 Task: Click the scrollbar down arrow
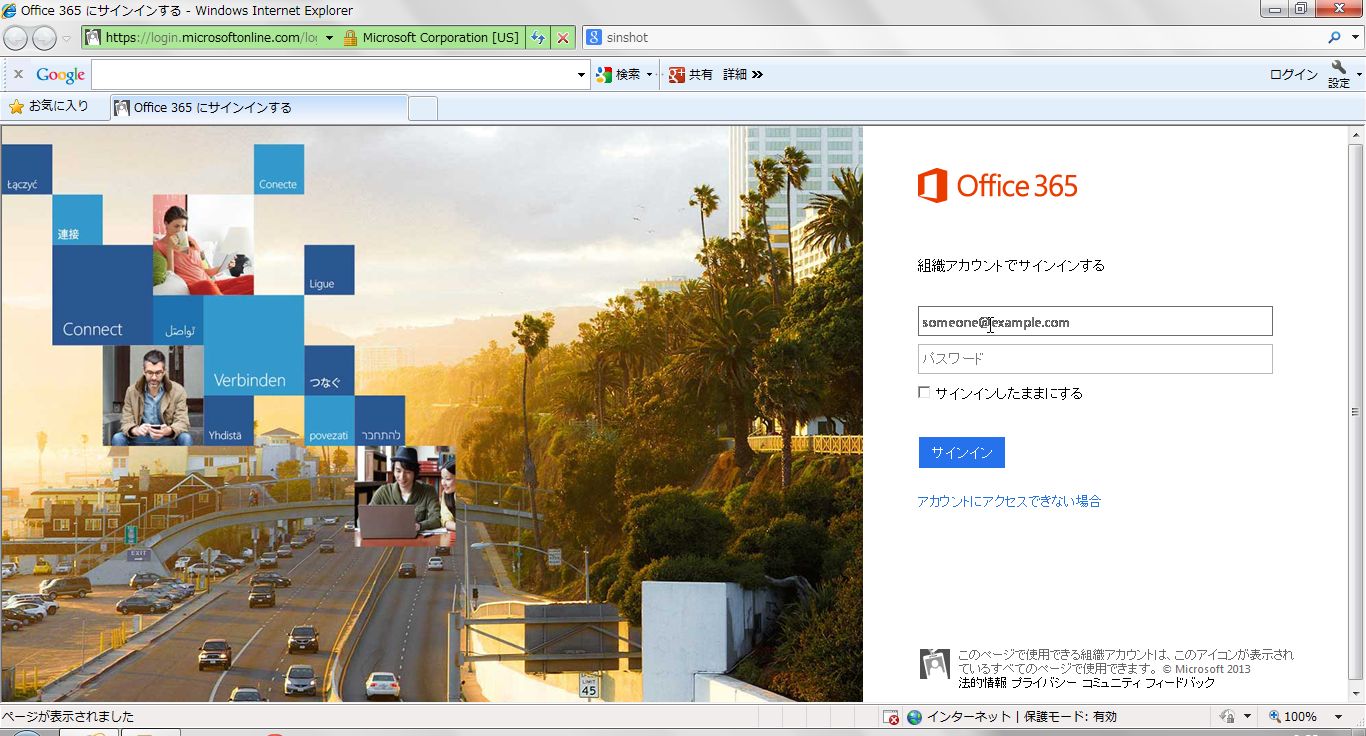(1356, 694)
